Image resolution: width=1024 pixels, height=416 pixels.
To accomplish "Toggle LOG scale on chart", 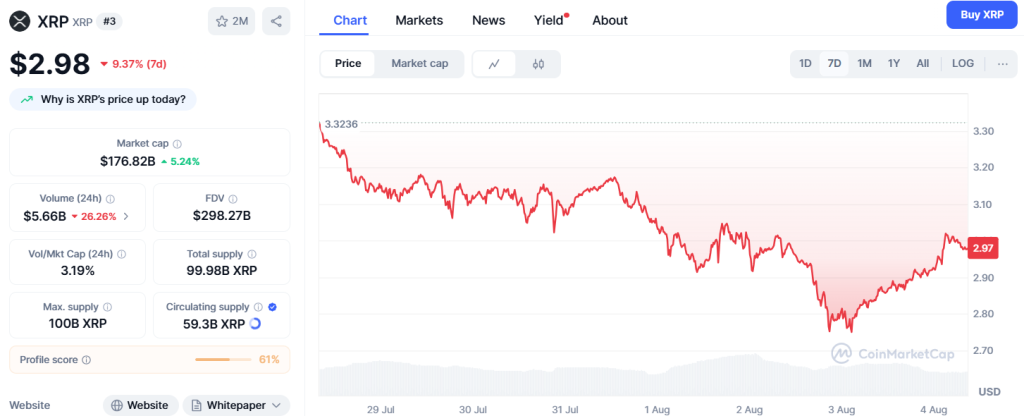I will coord(962,64).
